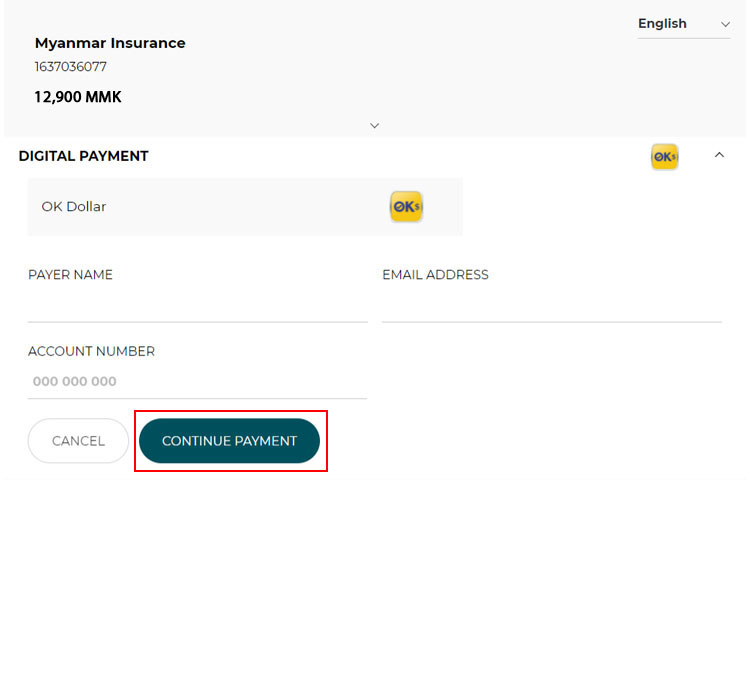
Task: Click the ACCOUNT NUMBER label
Action: coord(91,351)
